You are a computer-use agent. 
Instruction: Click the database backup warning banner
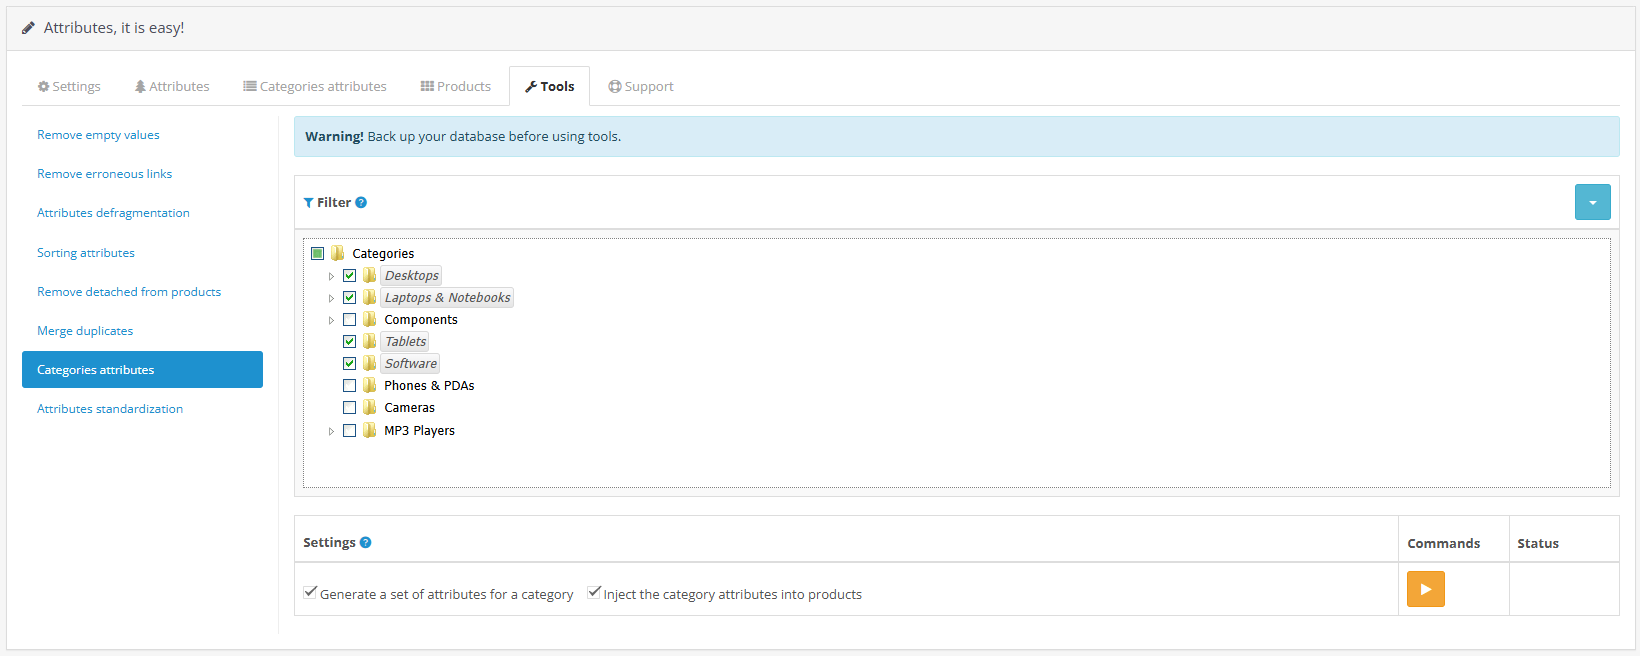(x=956, y=136)
